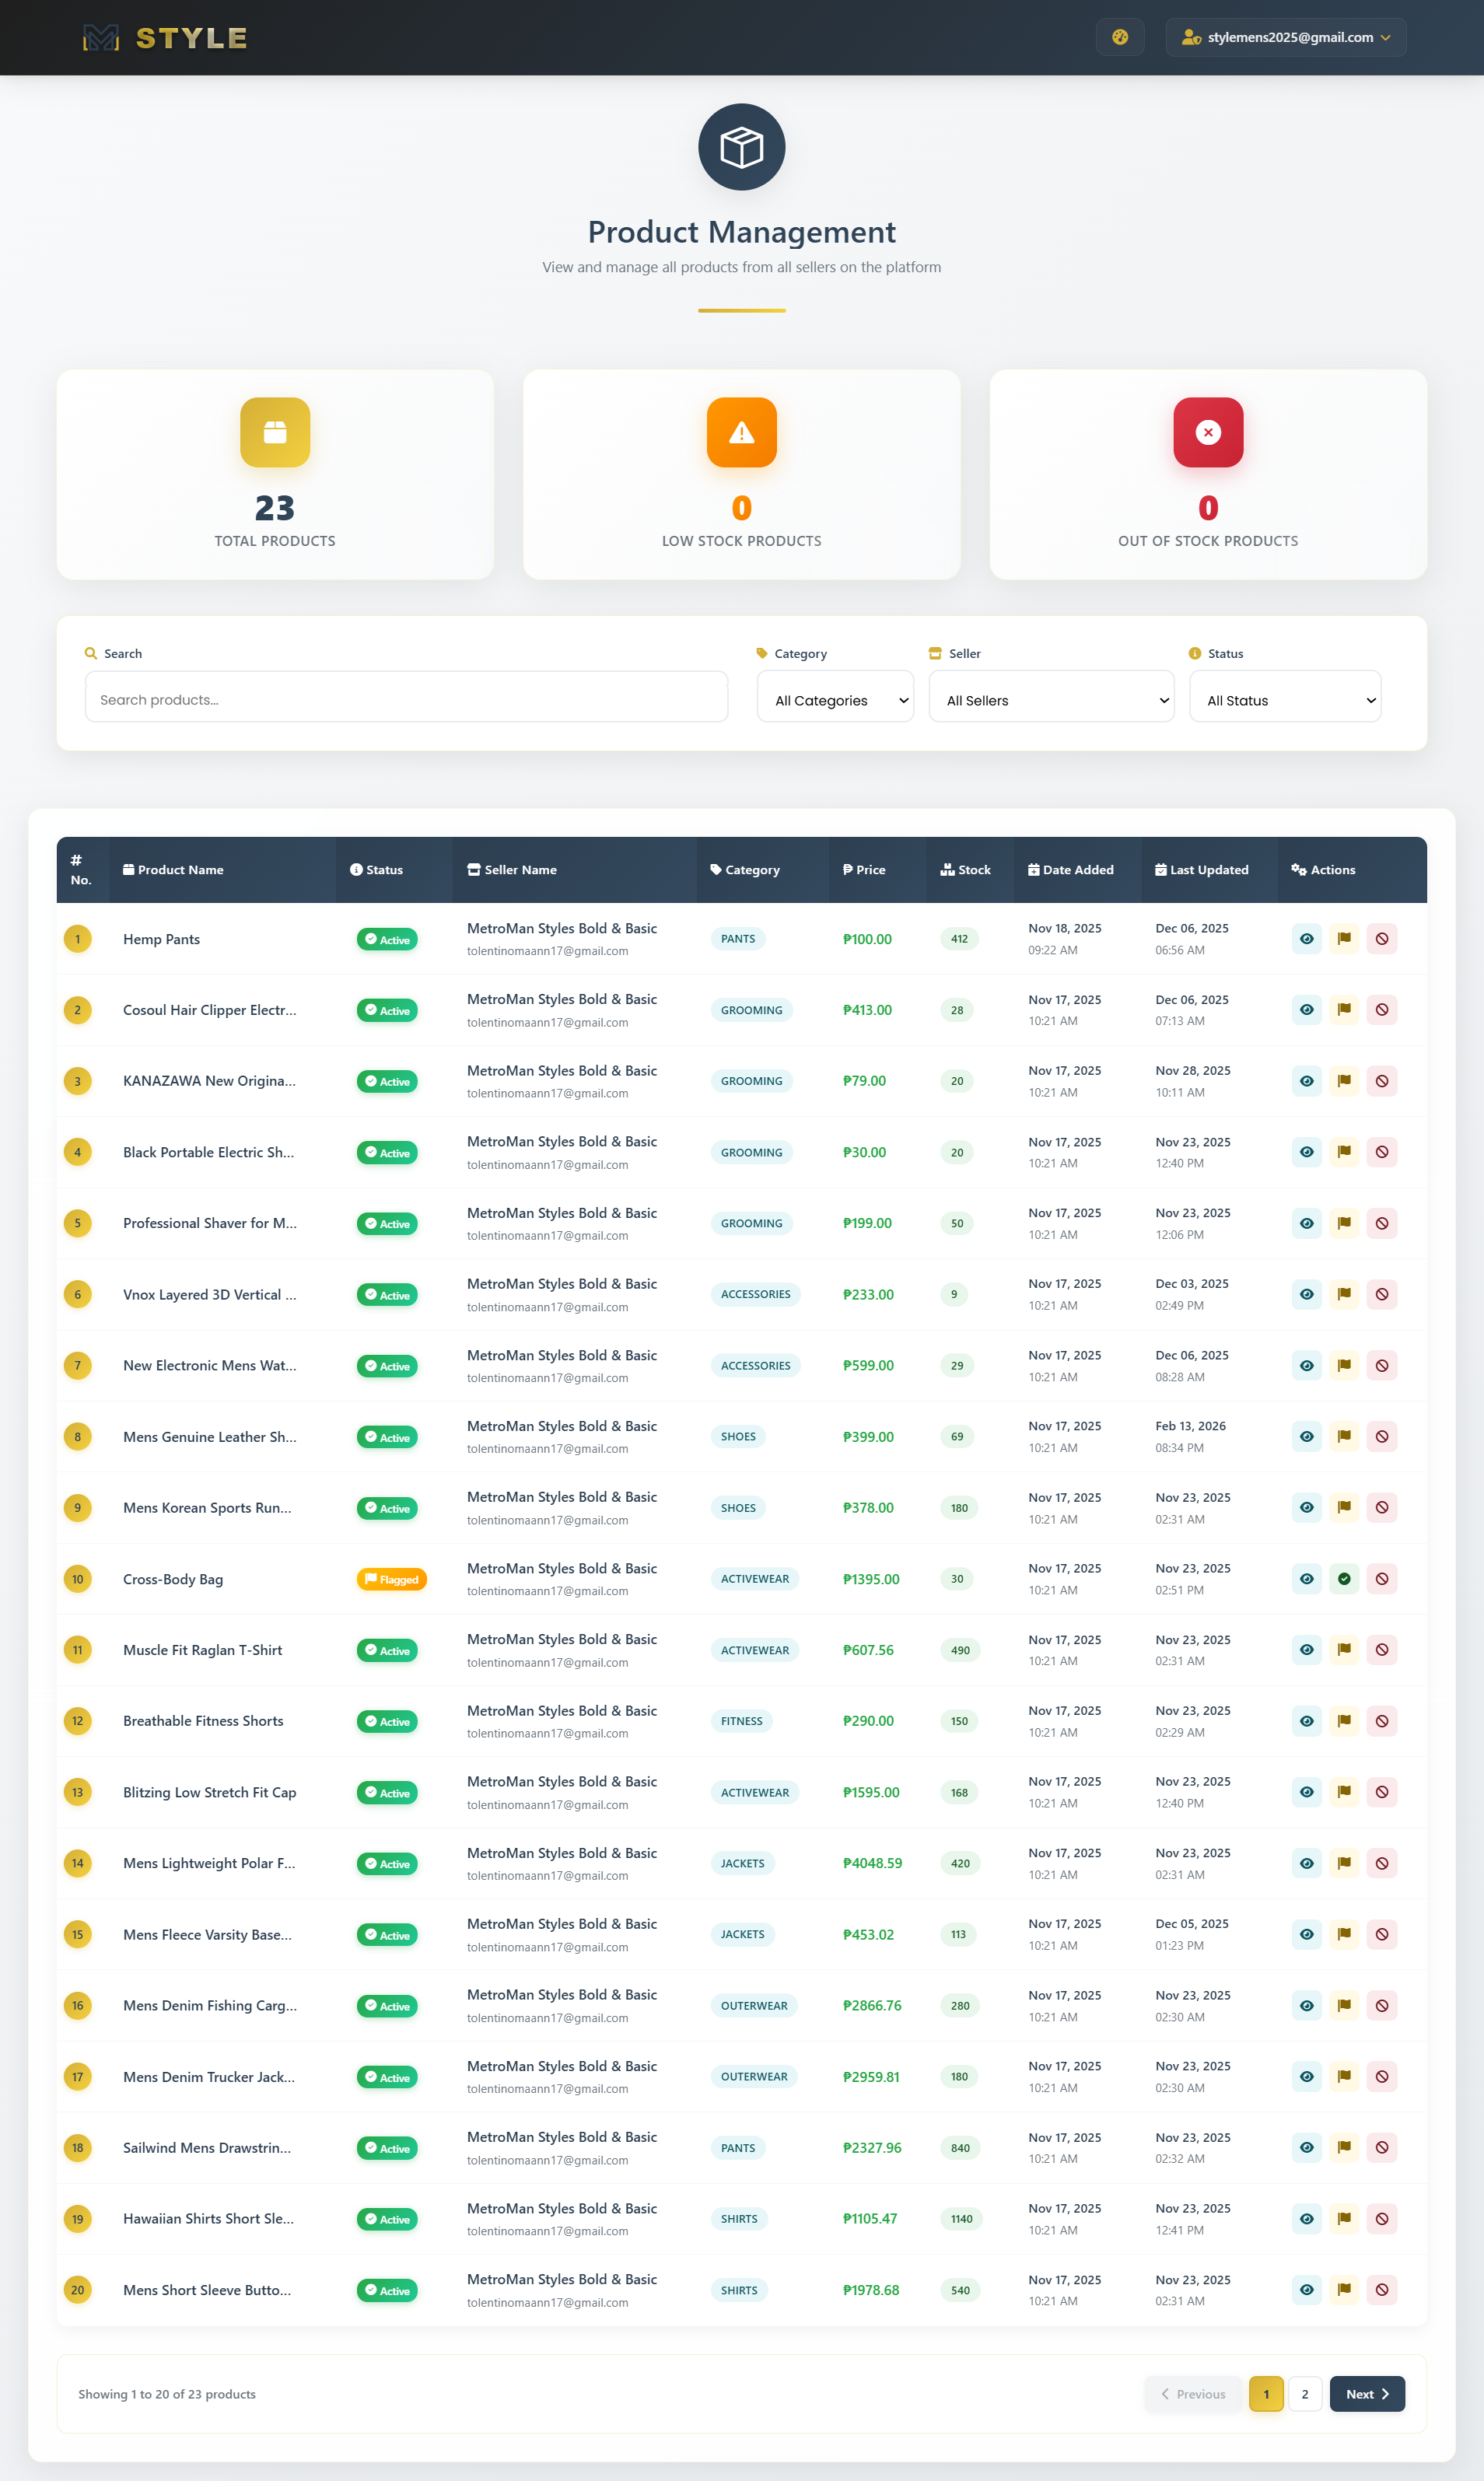The height and width of the screenshot is (2481, 1484).
Task: View details of Hemp Pants product
Action: (x=1306, y=938)
